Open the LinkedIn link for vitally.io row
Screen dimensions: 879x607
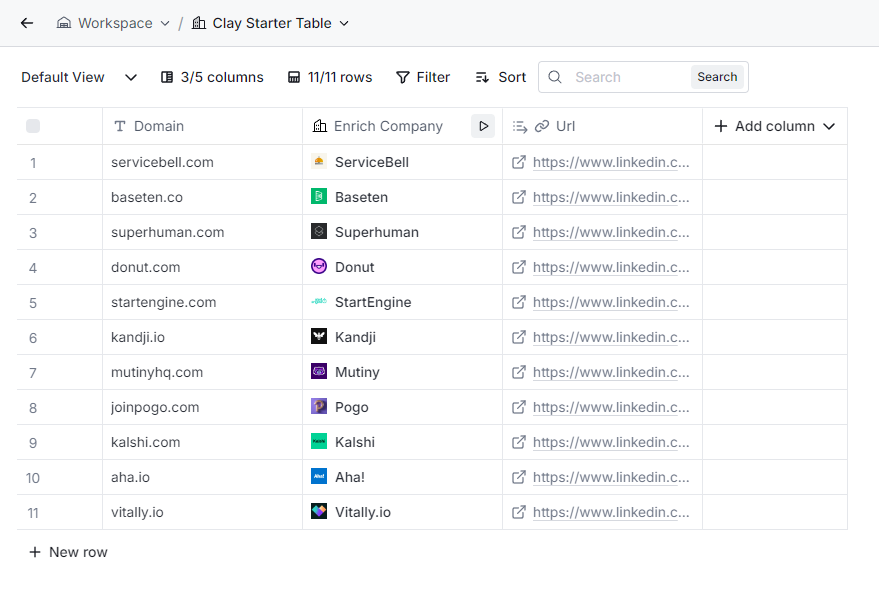[x=611, y=513]
